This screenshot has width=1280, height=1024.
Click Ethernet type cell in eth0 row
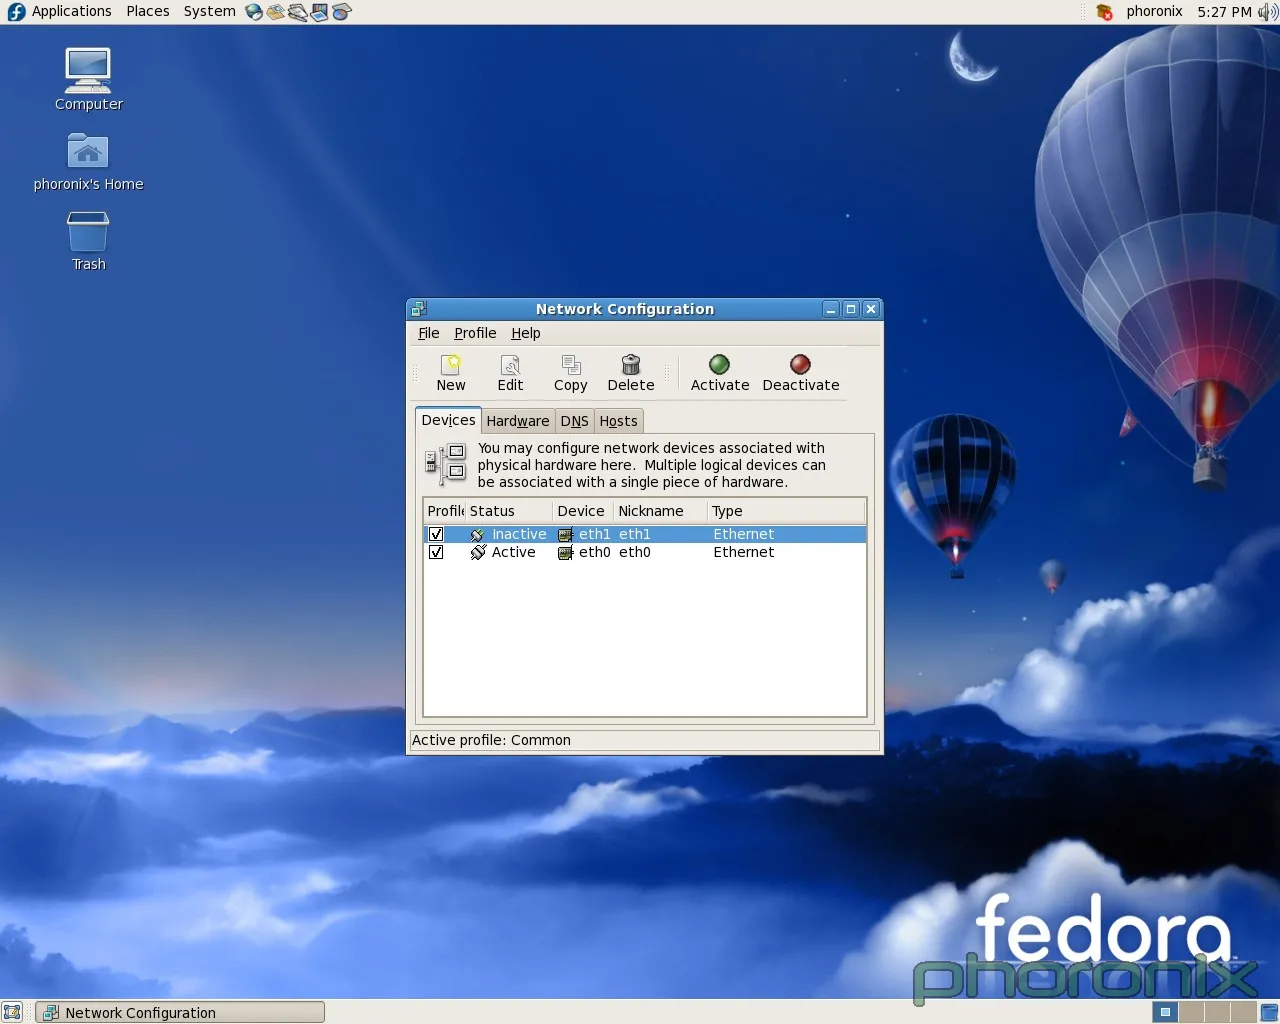[743, 552]
